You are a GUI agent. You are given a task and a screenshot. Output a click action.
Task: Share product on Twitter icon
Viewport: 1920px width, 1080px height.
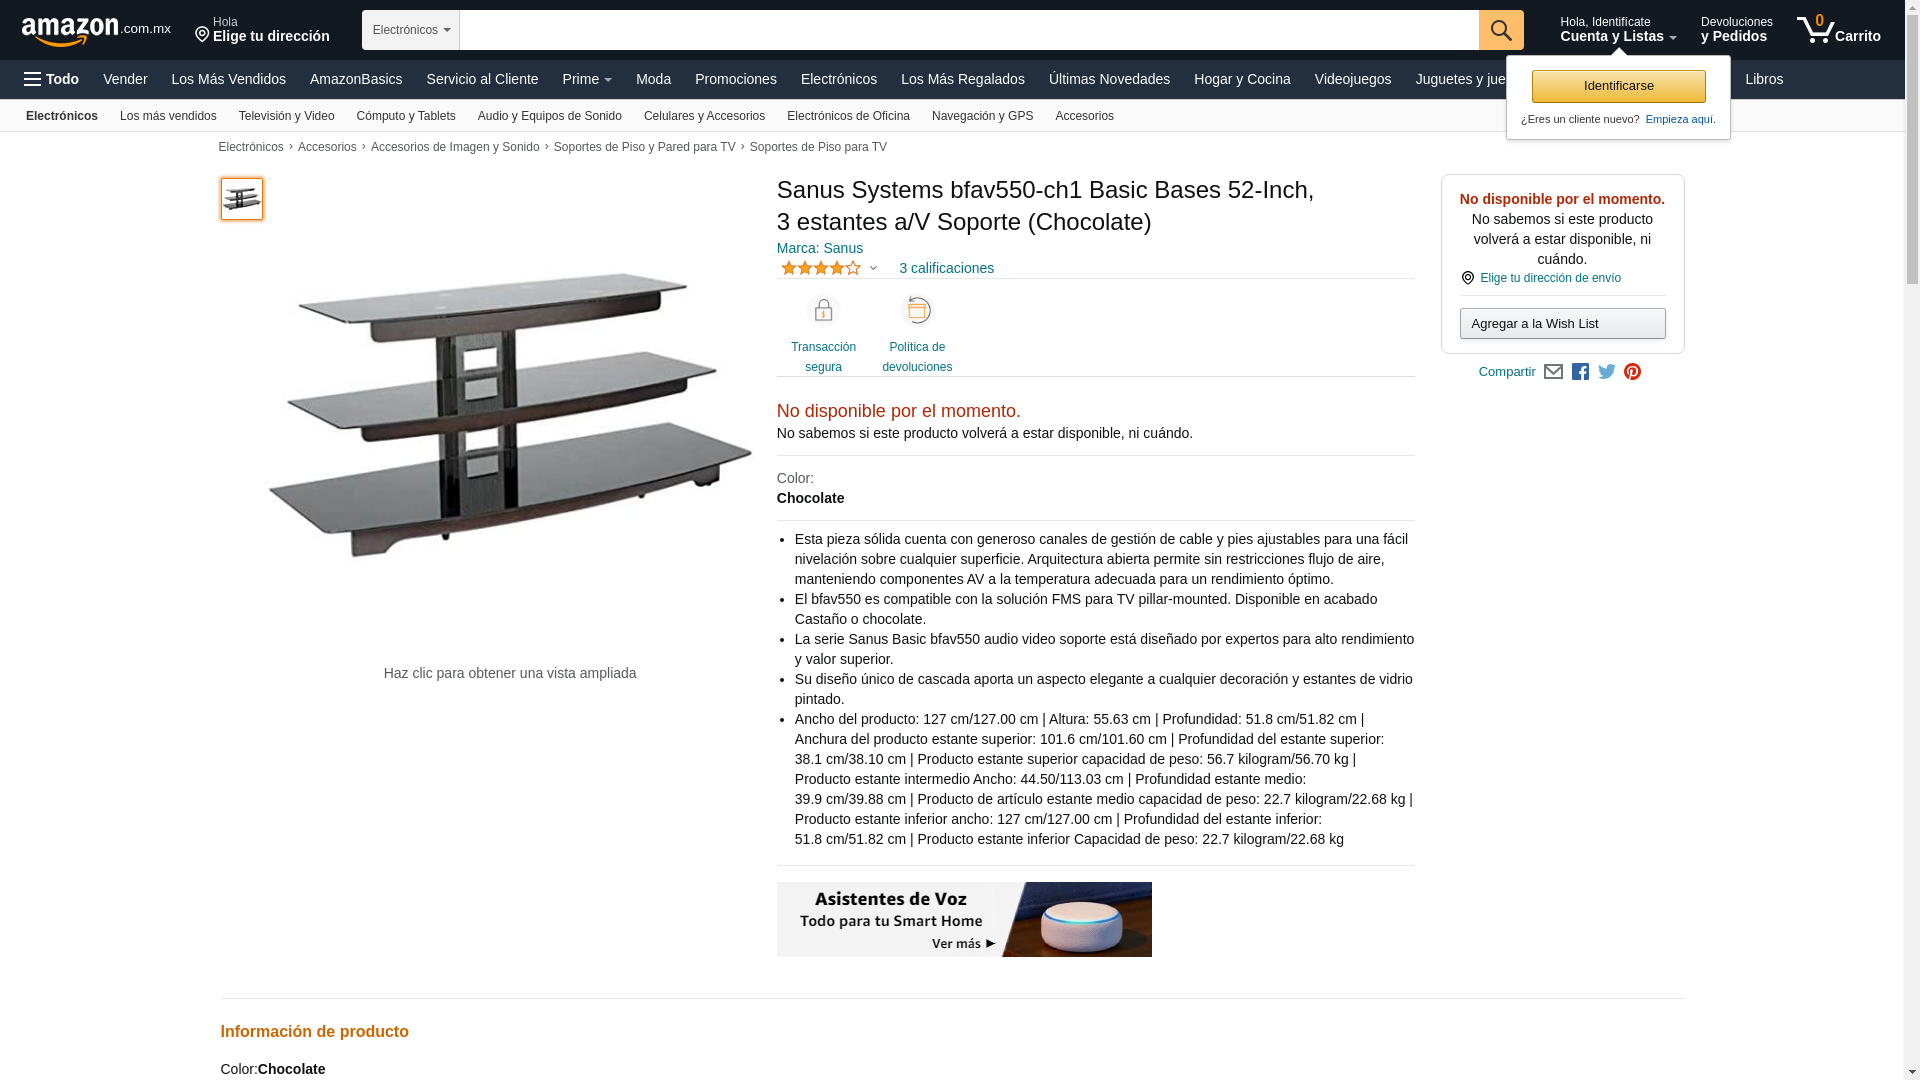click(x=1607, y=372)
